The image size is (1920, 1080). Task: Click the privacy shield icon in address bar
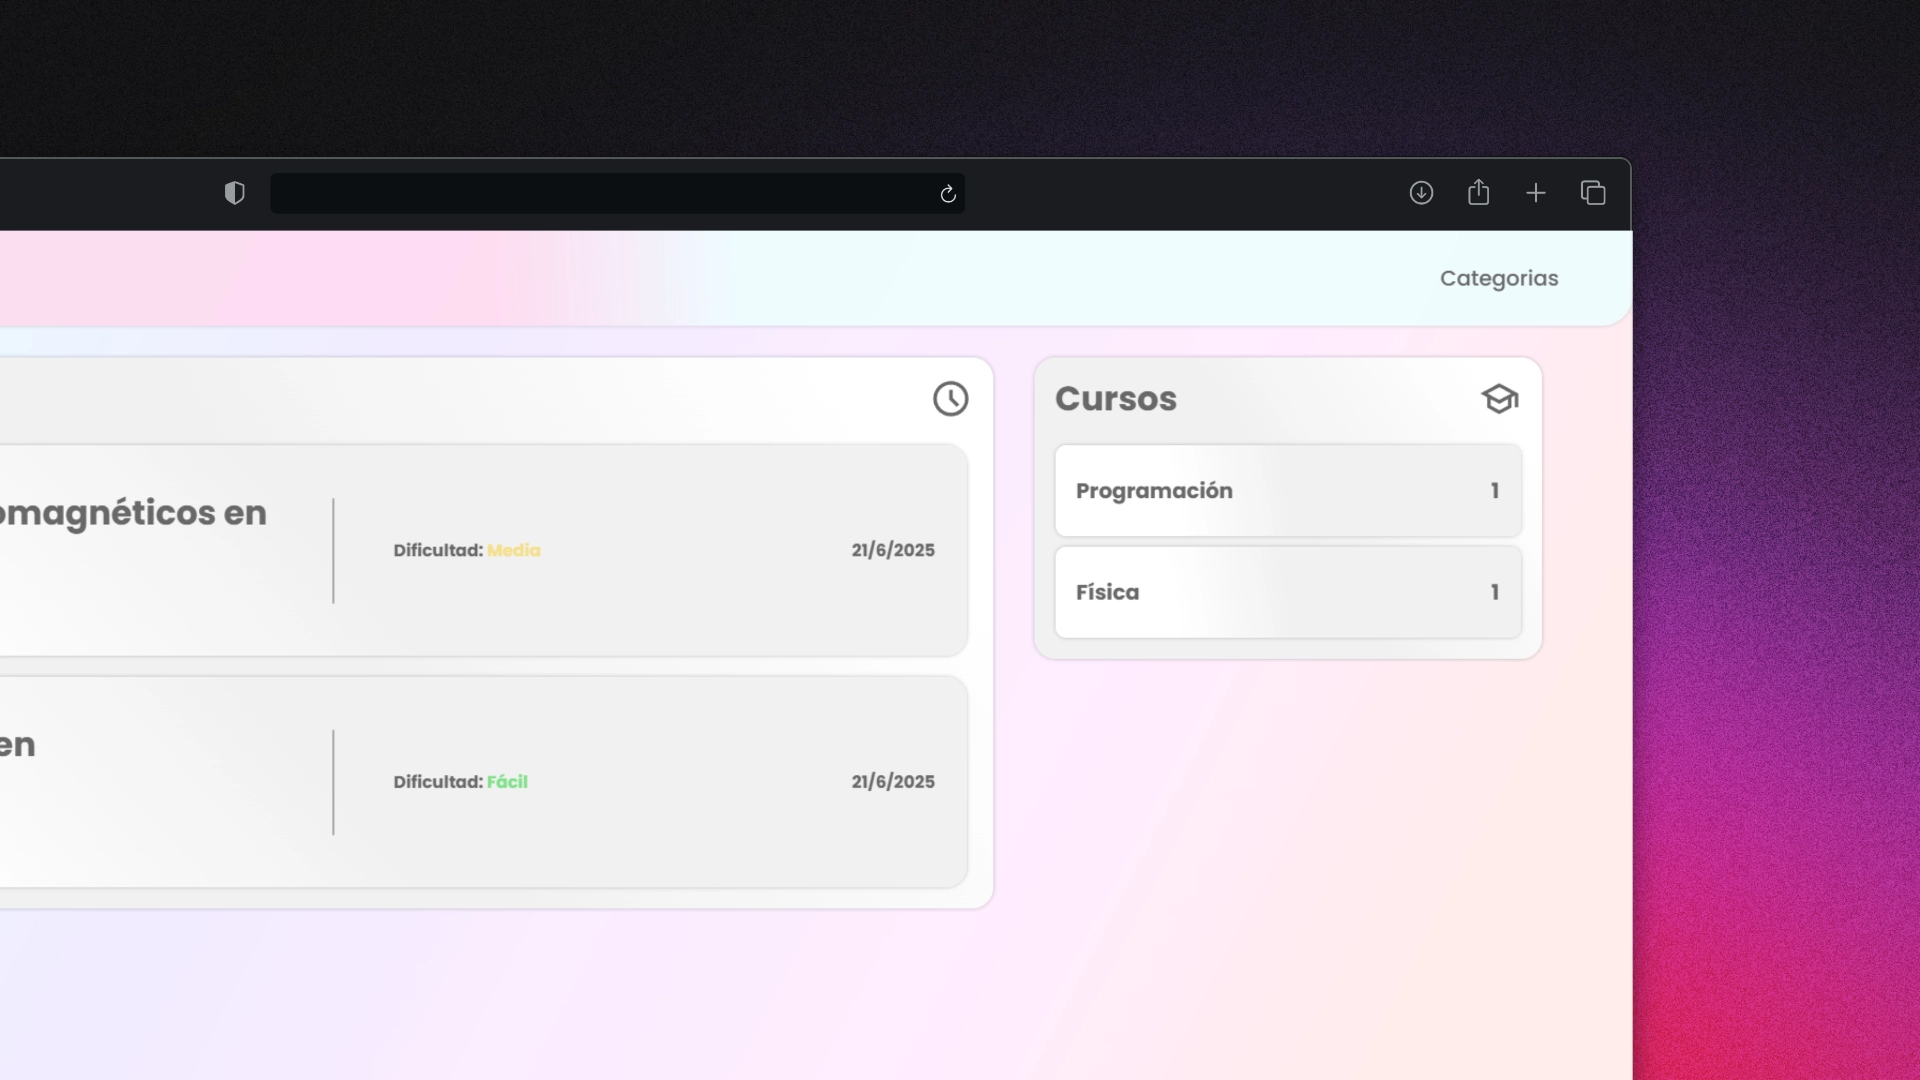tap(235, 193)
